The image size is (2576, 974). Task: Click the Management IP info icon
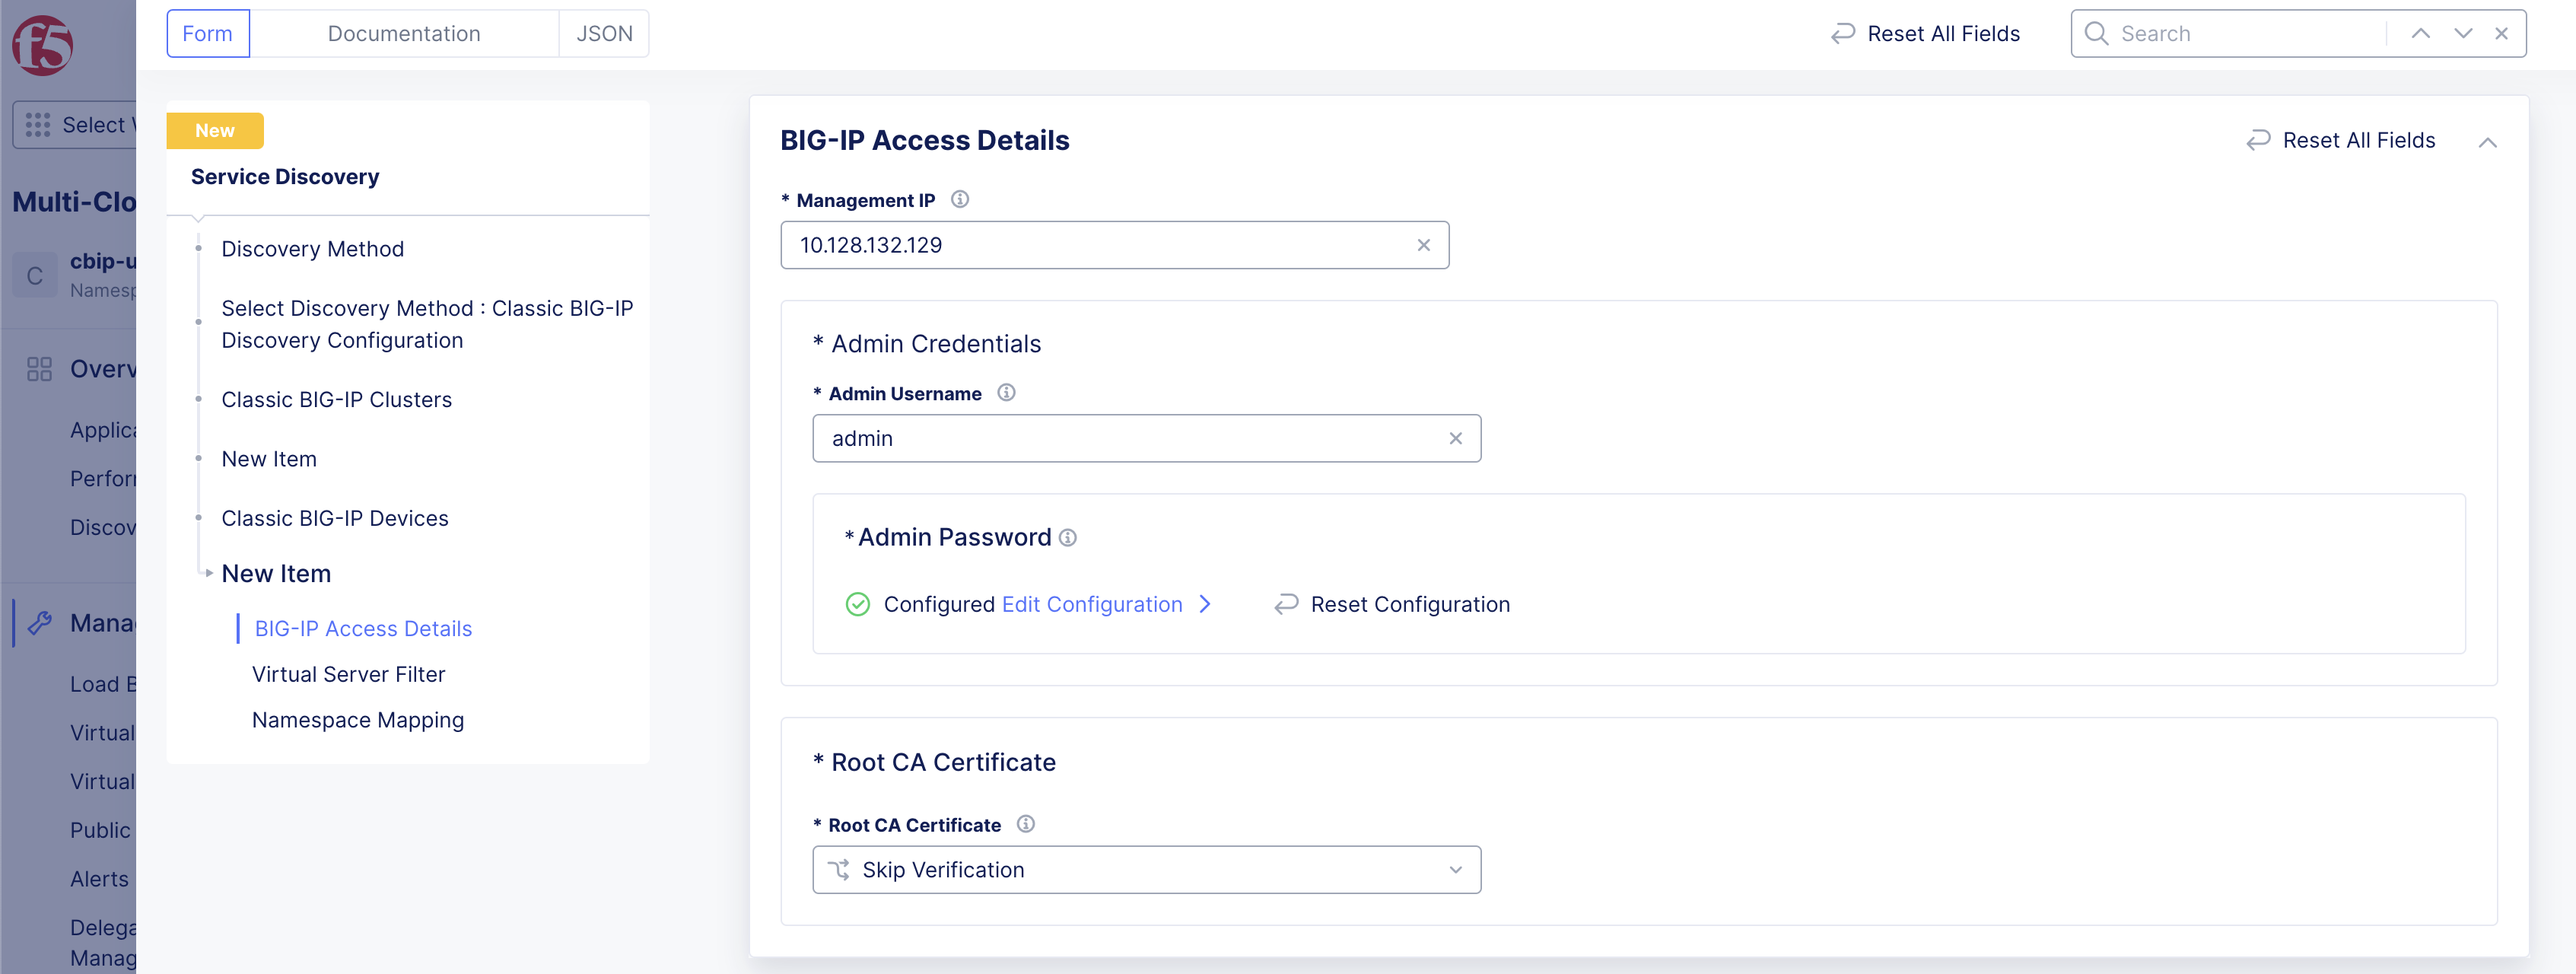[959, 199]
